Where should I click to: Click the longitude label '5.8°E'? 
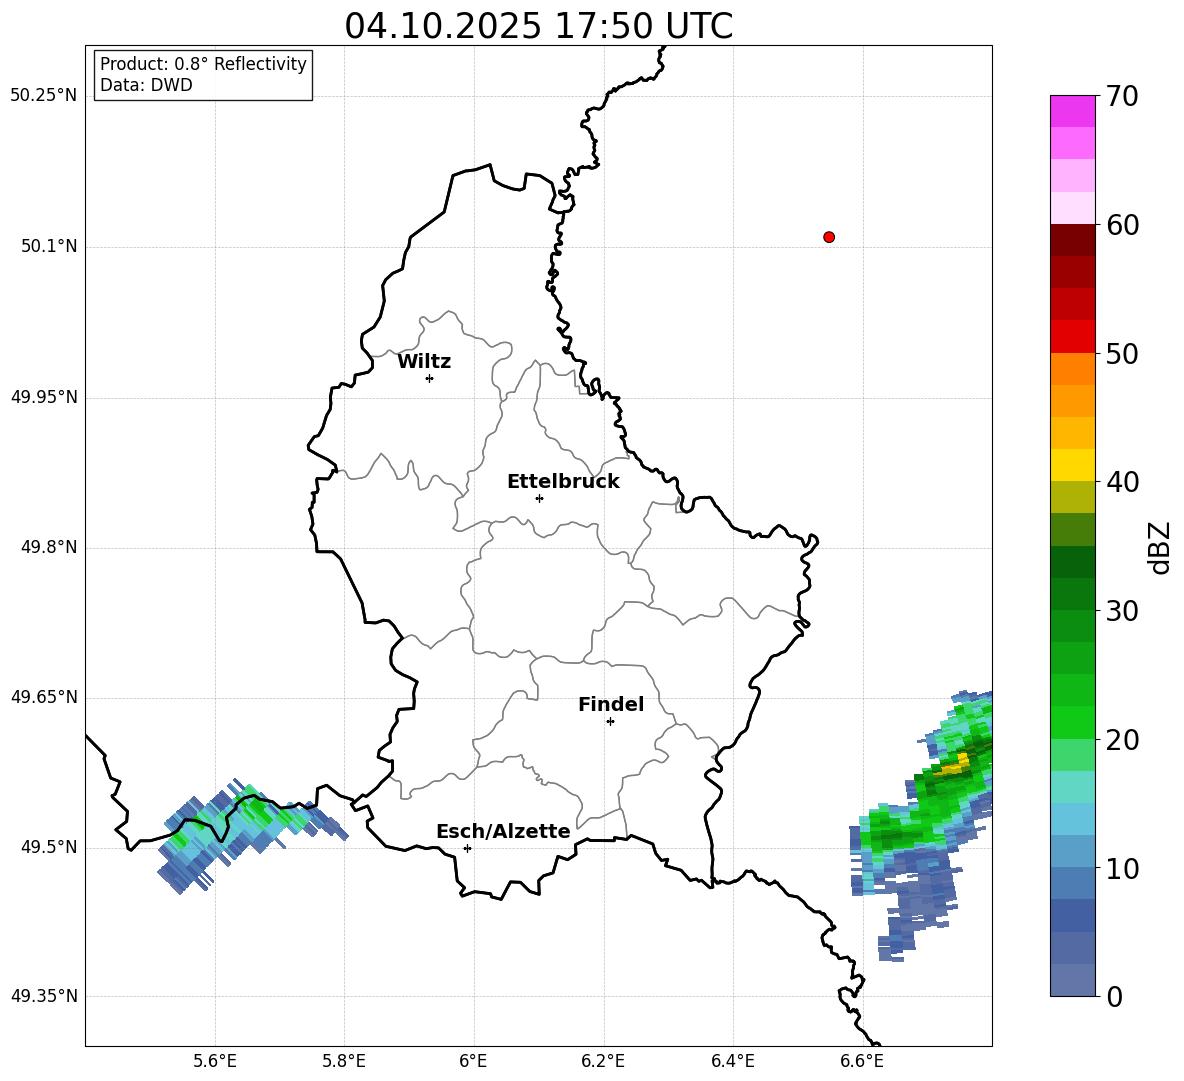pos(344,1061)
